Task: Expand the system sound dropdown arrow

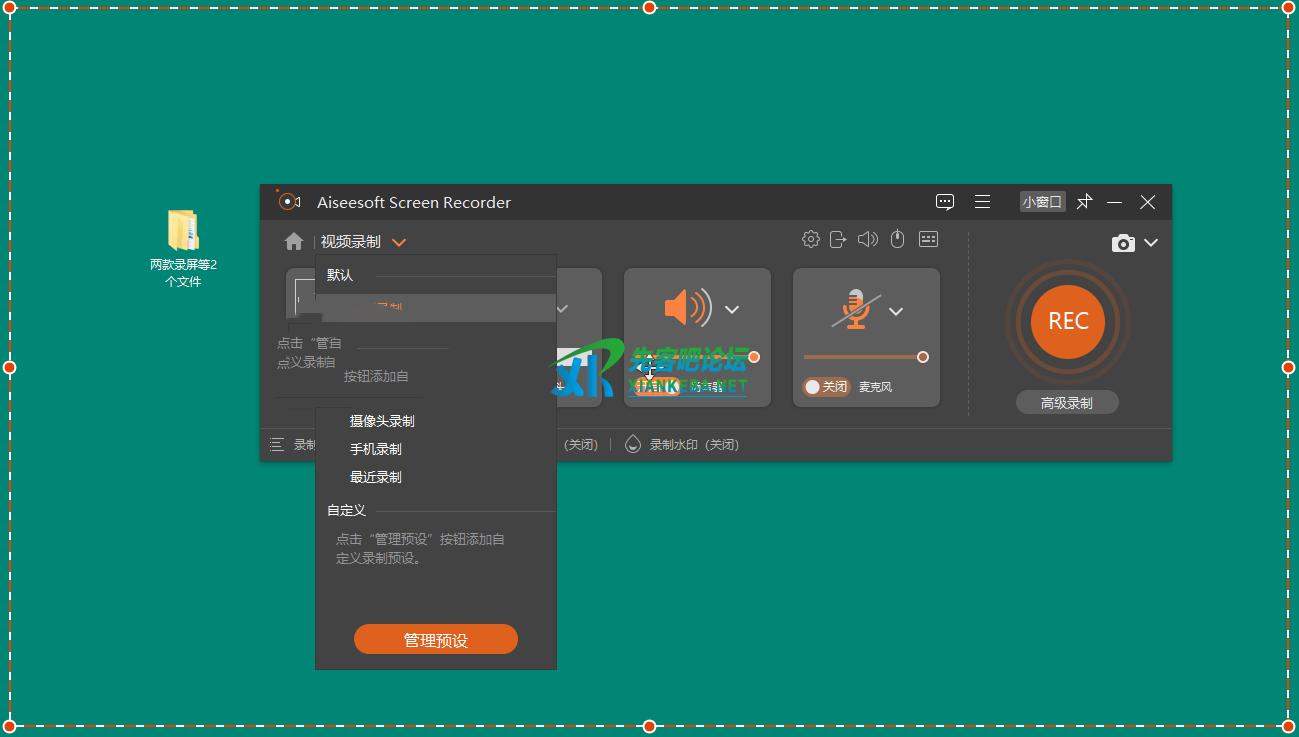Action: (732, 310)
